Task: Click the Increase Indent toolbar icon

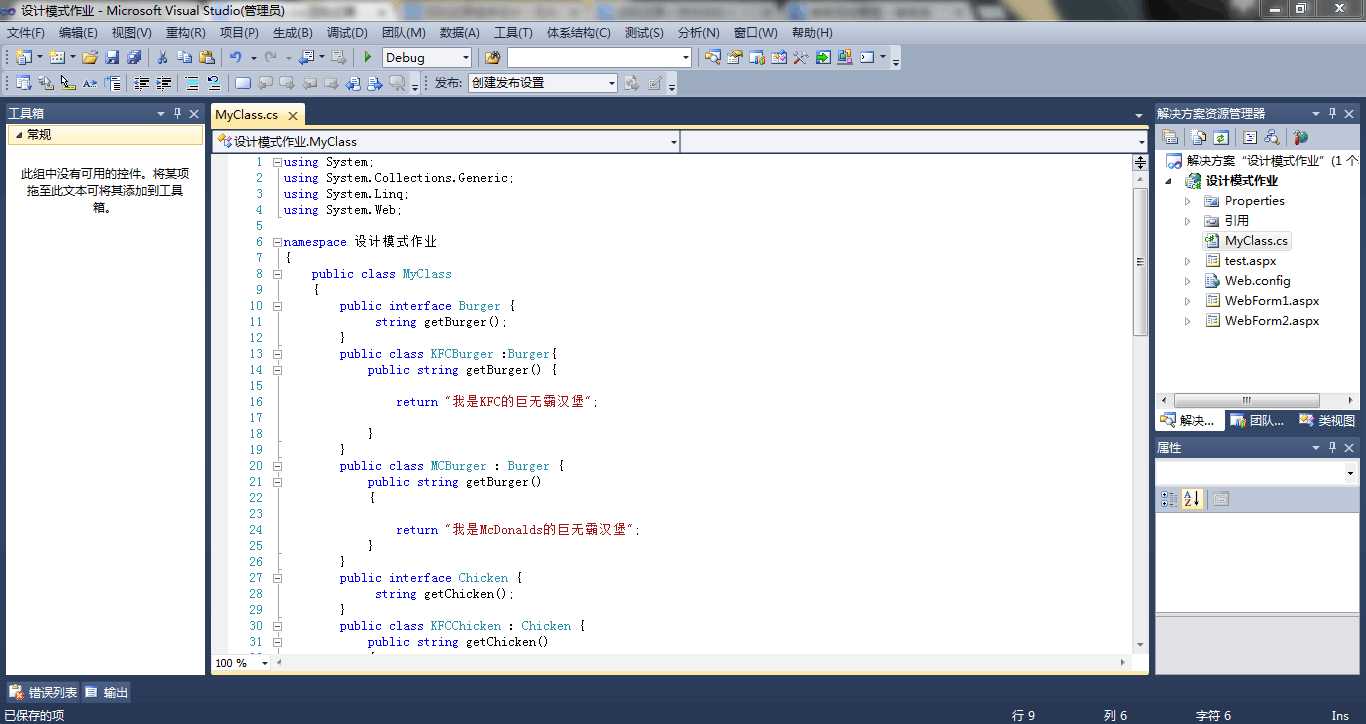Action: pos(163,83)
